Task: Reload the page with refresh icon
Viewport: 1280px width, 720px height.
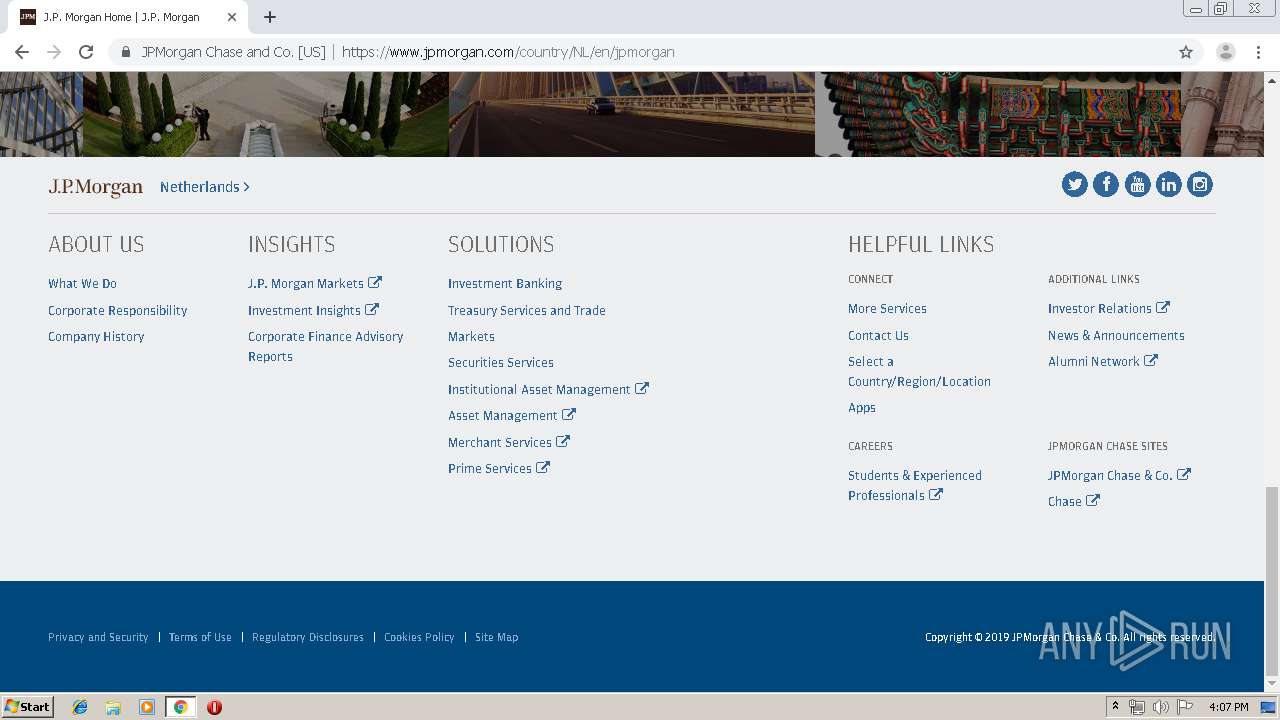Action: click(86, 52)
